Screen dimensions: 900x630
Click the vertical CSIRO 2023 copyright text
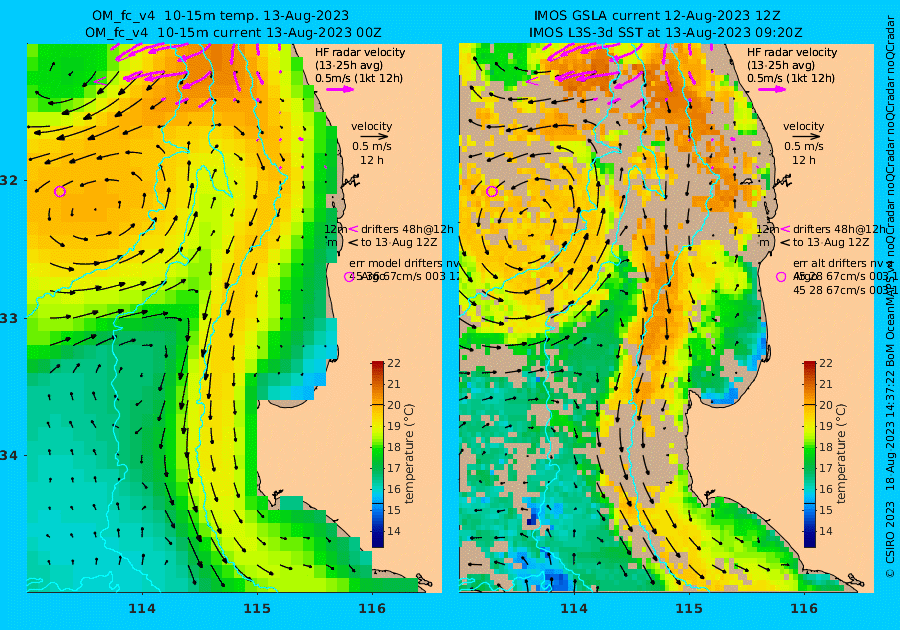(x=890, y=539)
